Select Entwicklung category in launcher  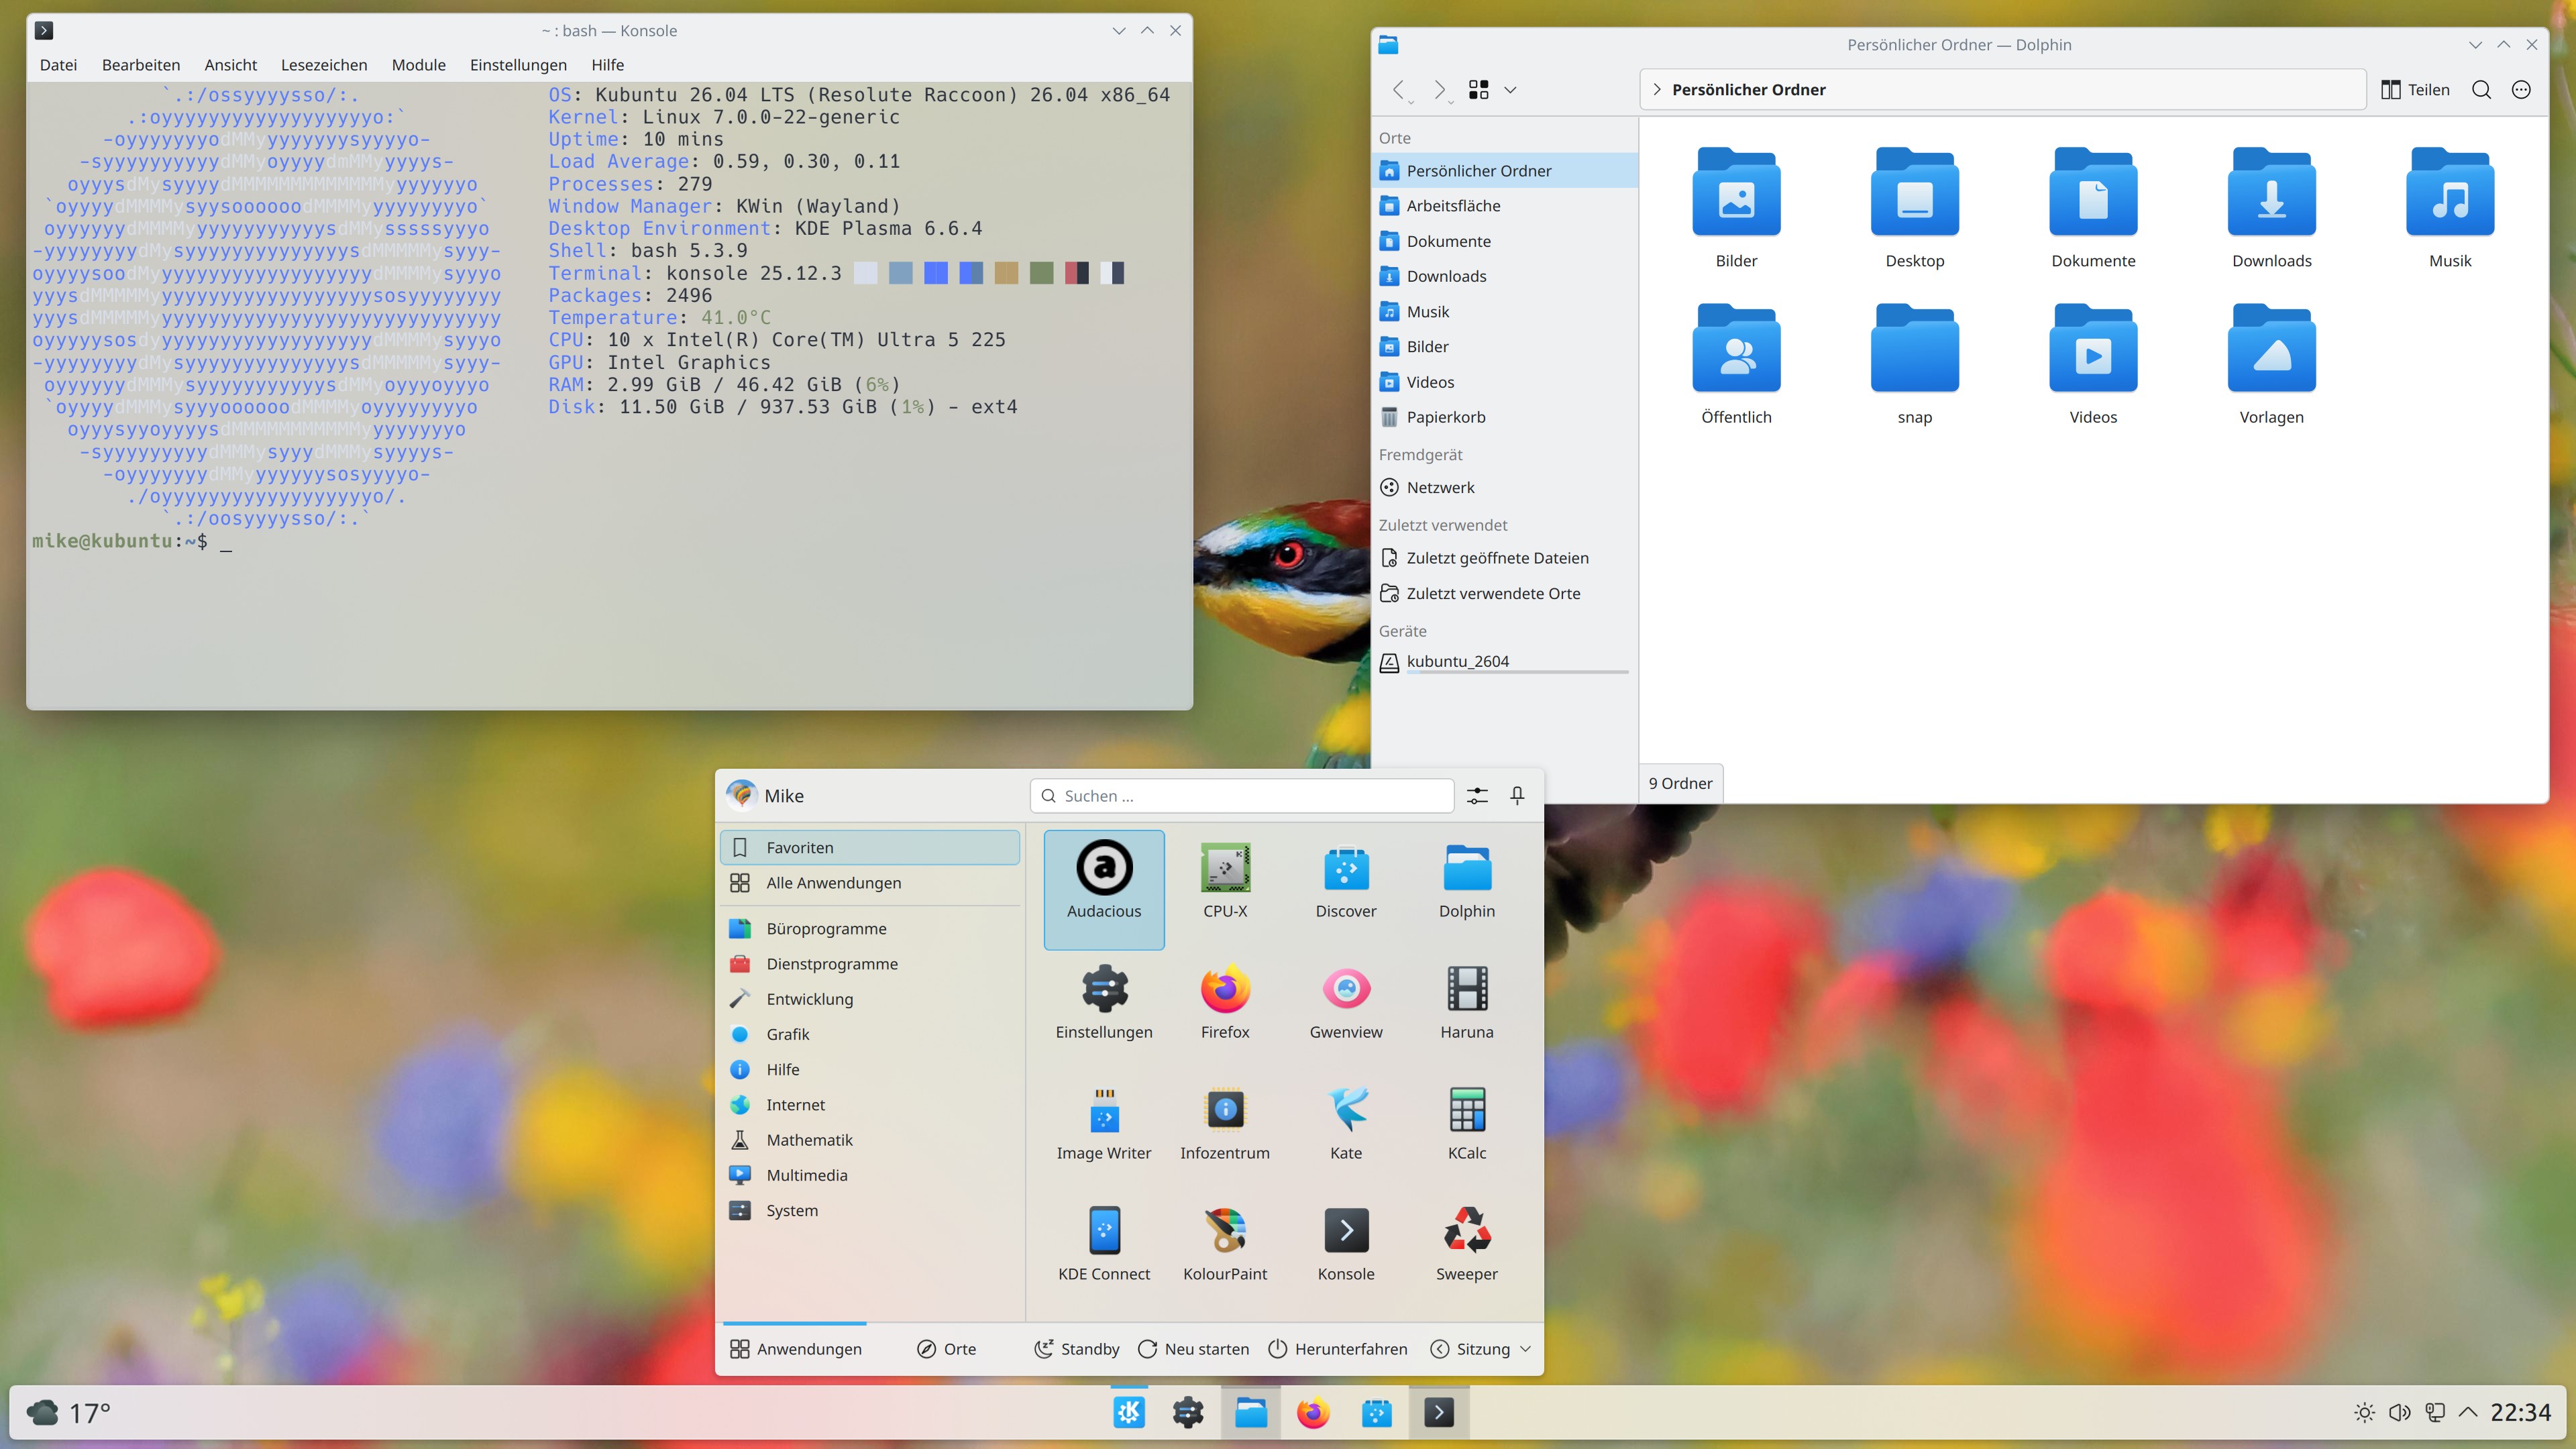point(870,999)
